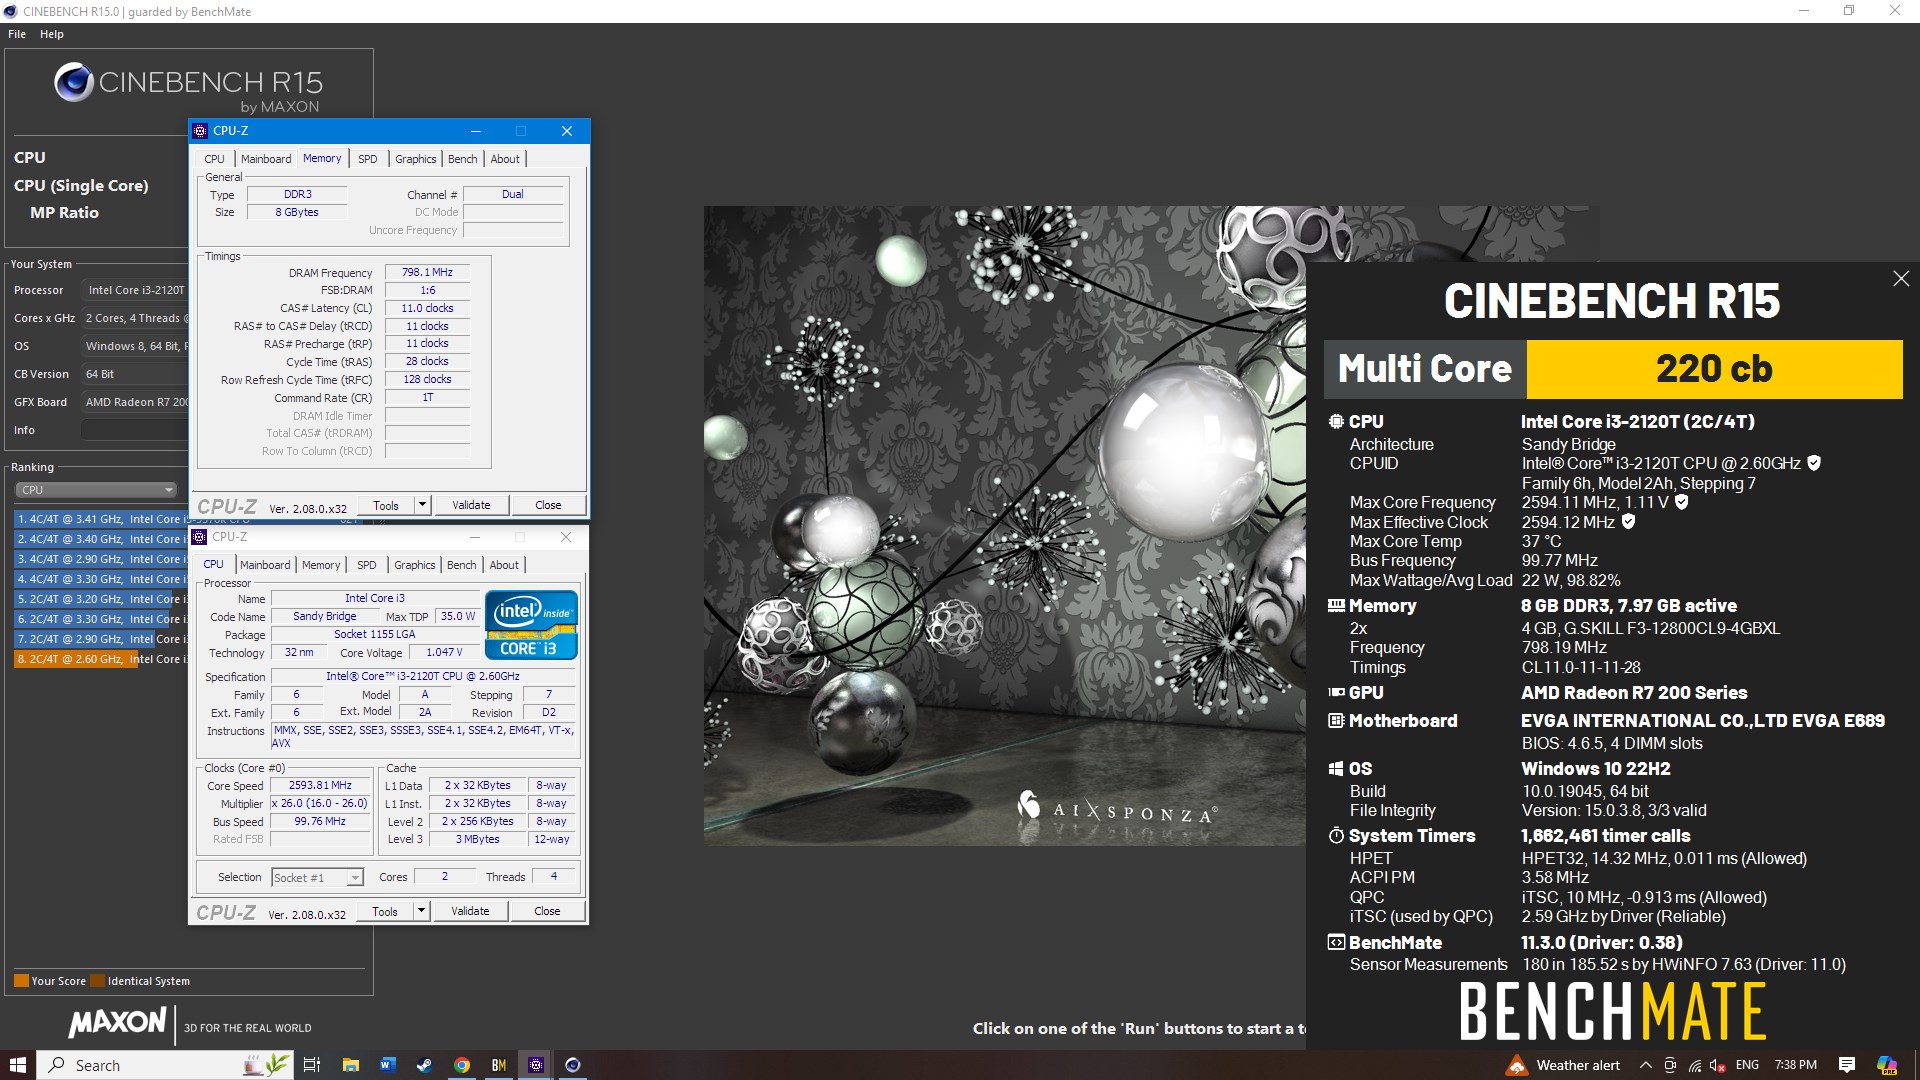Open SPD tab in upper CPU-Z window

pyautogui.click(x=368, y=159)
